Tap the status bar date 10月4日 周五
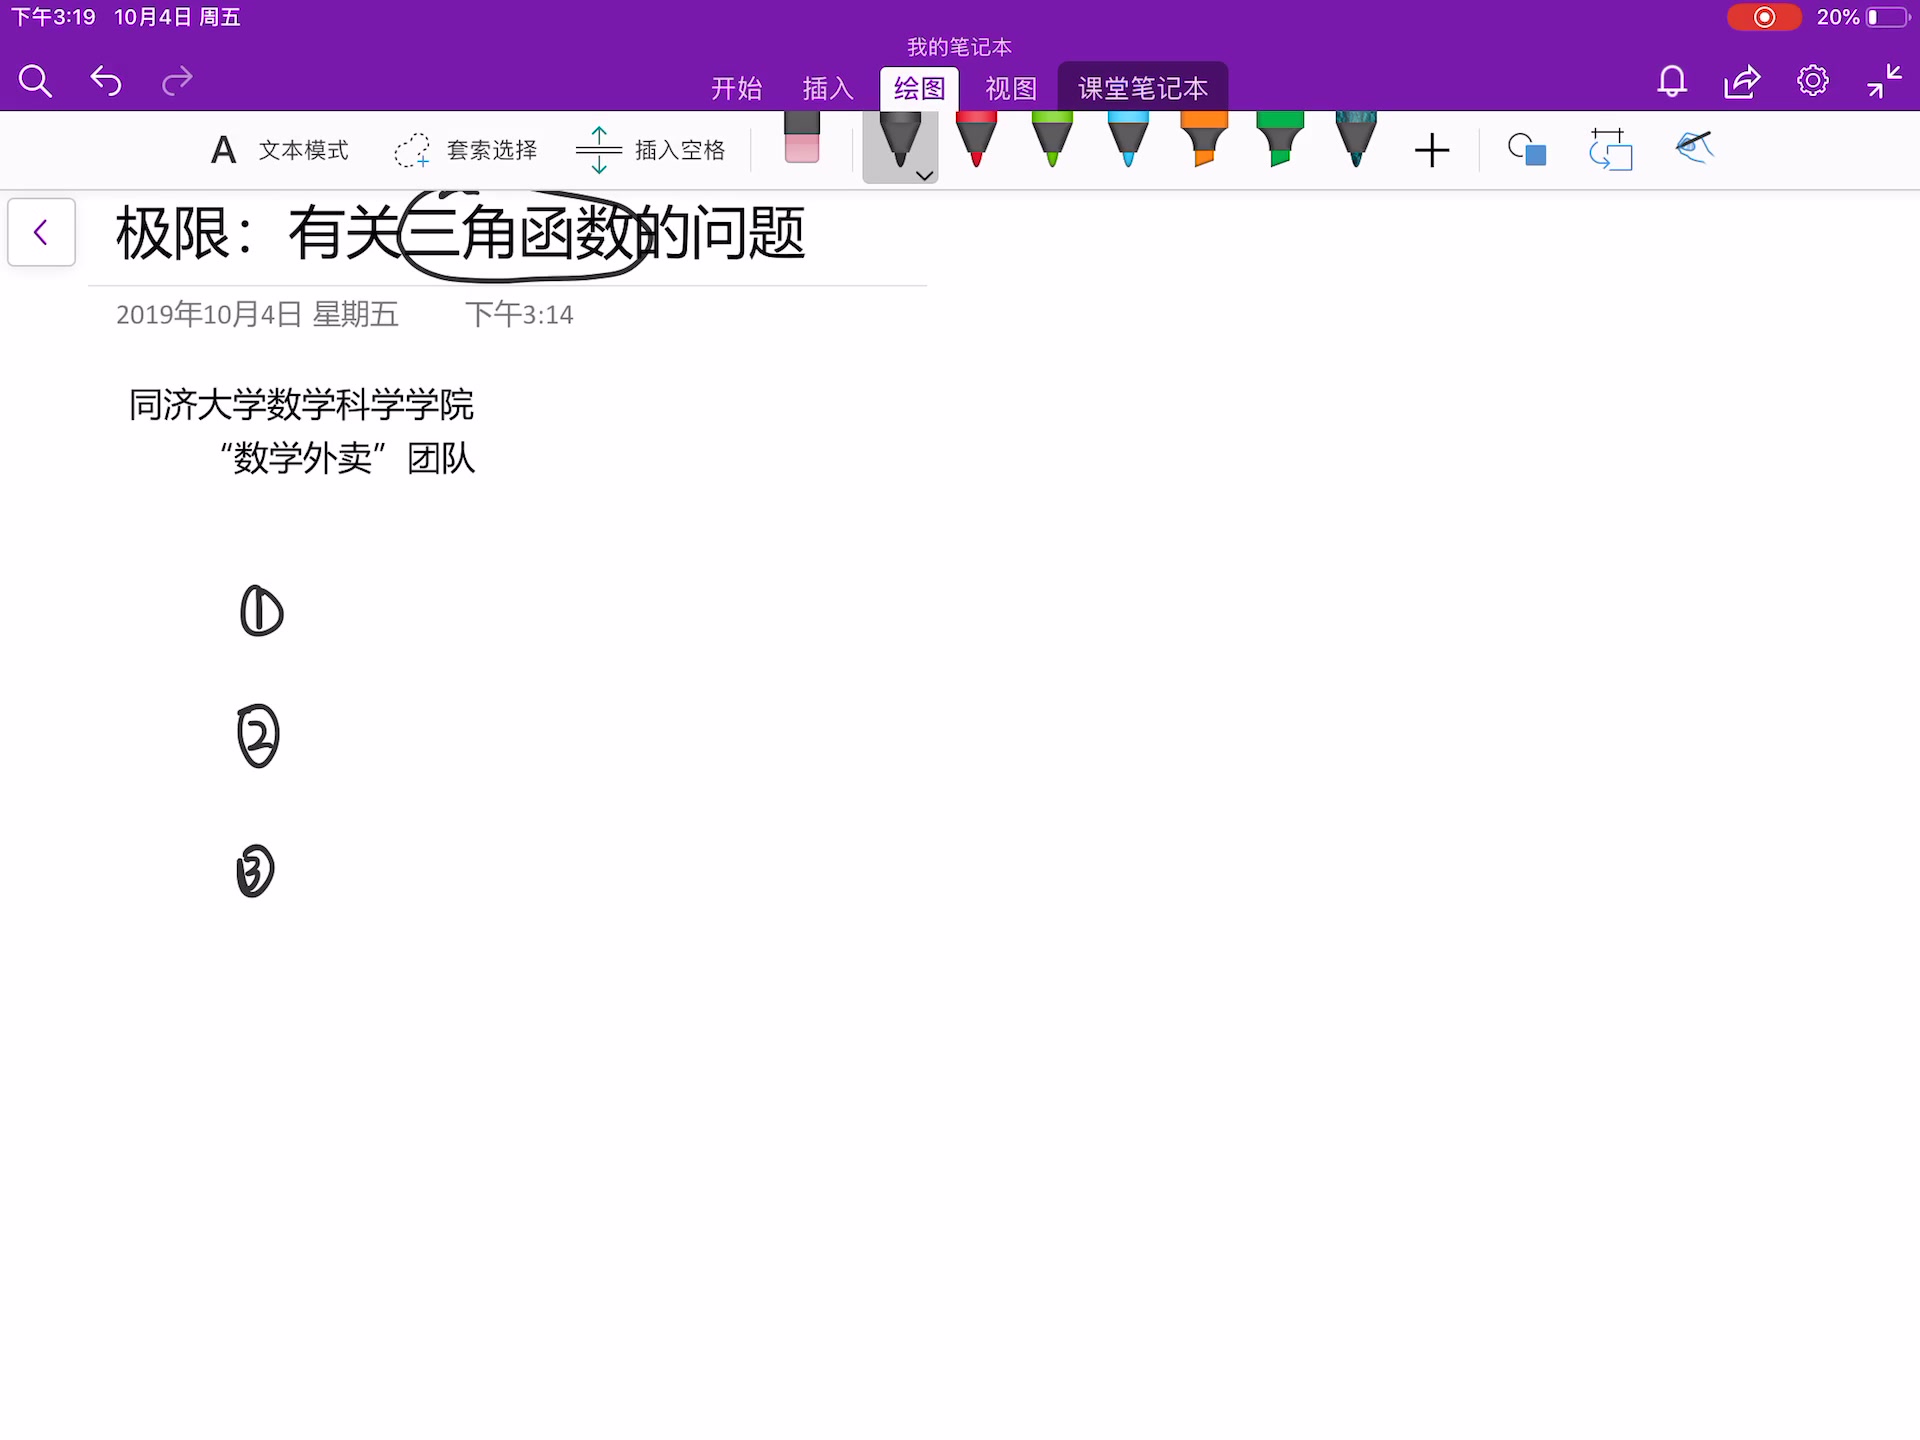Viewport: 1920px width, 1440px height. point(177,17)
